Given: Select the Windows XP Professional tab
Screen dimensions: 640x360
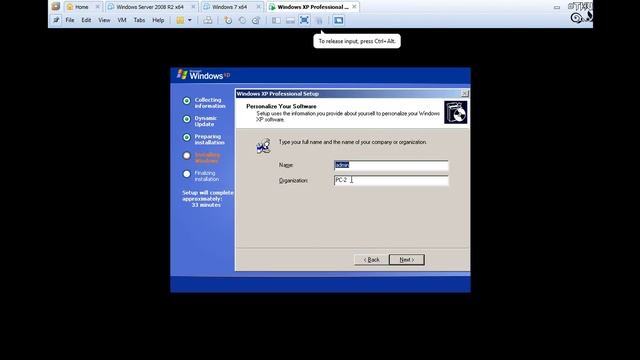Looking at the screenshot, I should coord(313,7).
